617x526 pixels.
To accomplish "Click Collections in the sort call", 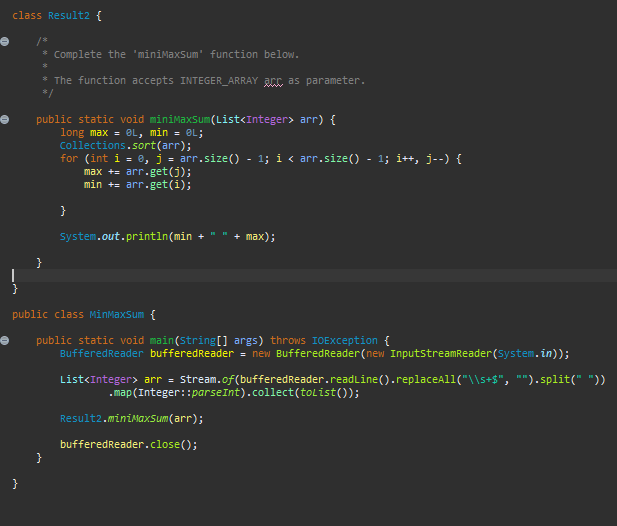I will [x=93, y=146].
